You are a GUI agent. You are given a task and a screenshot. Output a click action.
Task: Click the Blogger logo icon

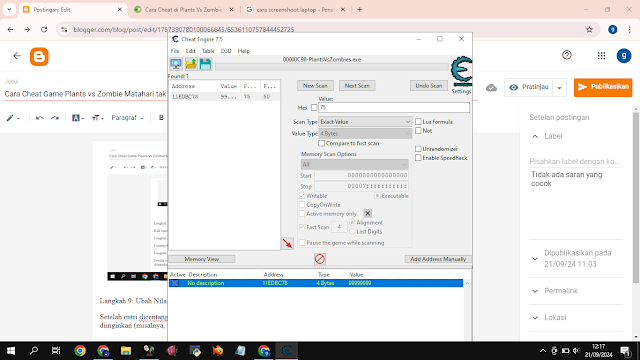click(39, 56)
